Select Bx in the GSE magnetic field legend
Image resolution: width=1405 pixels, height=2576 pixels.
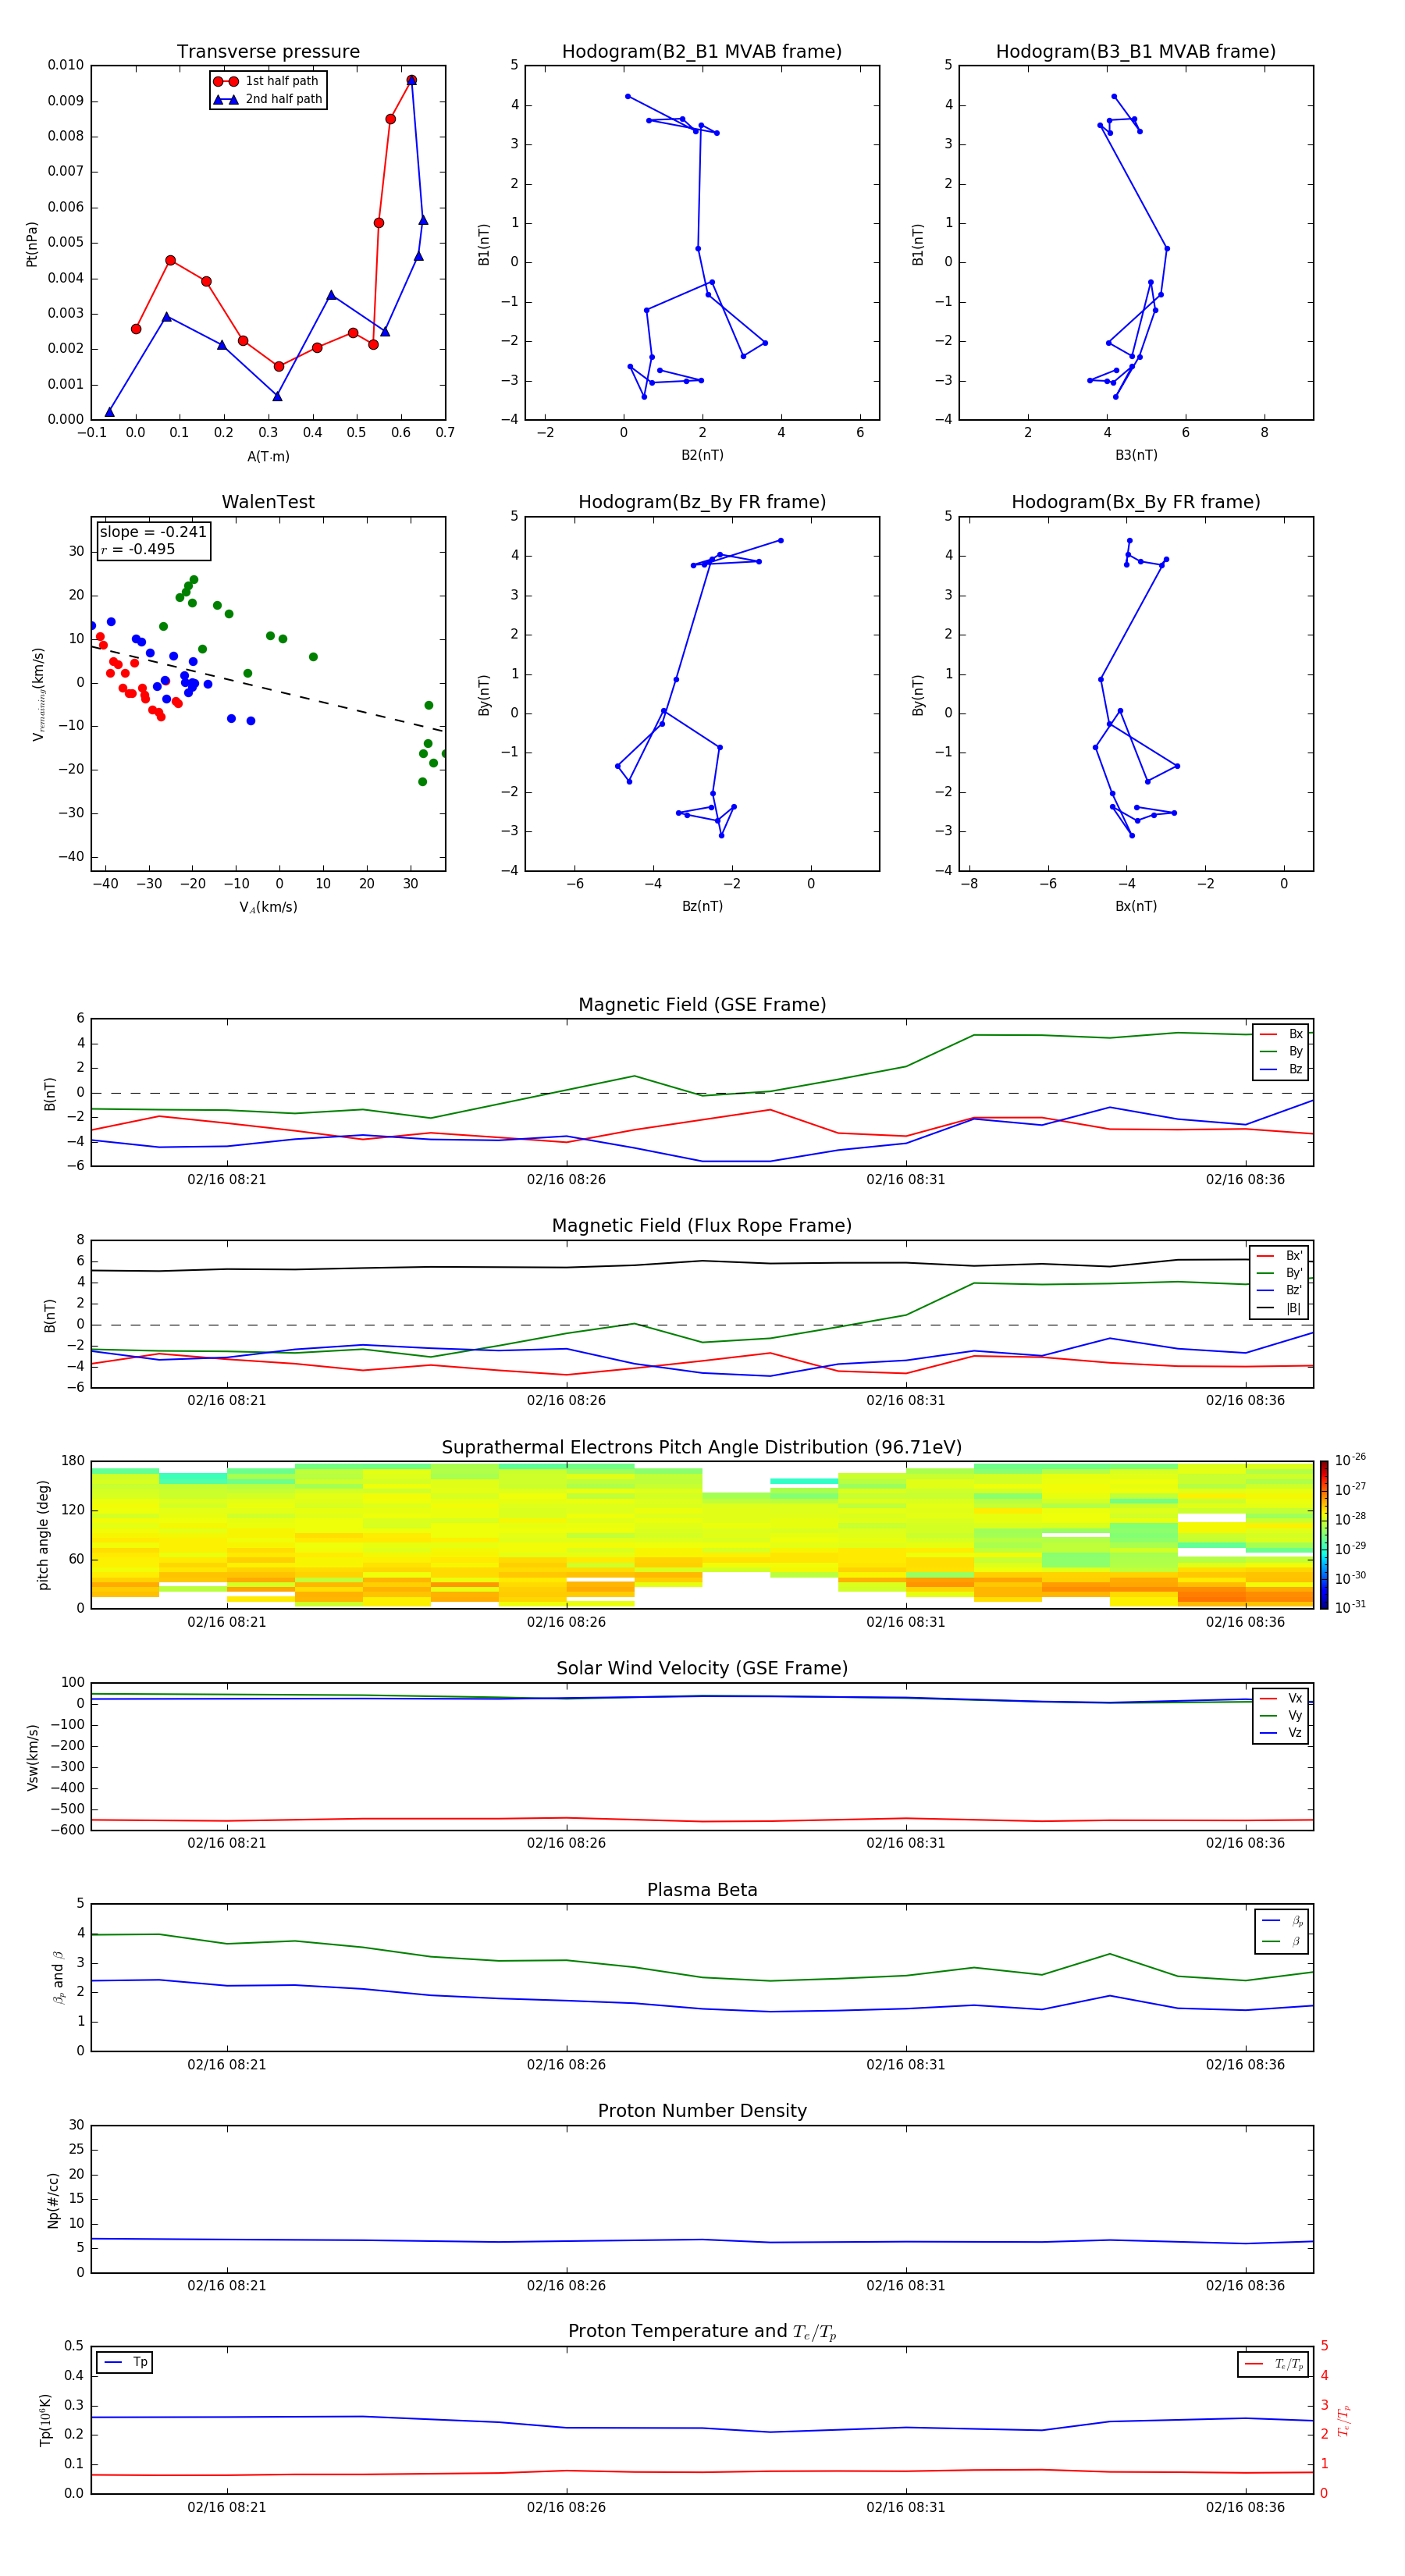click(x=1281, y=1034)
